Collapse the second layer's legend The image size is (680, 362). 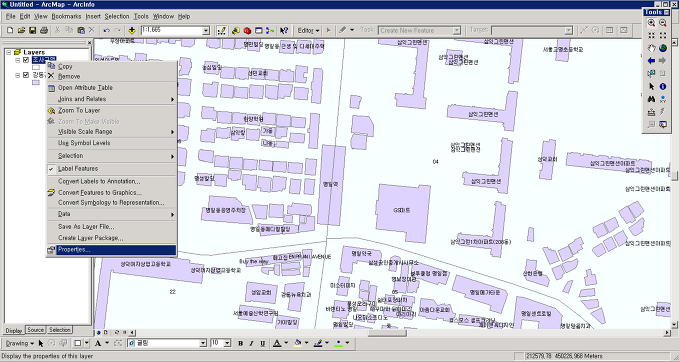pos(17,75)
